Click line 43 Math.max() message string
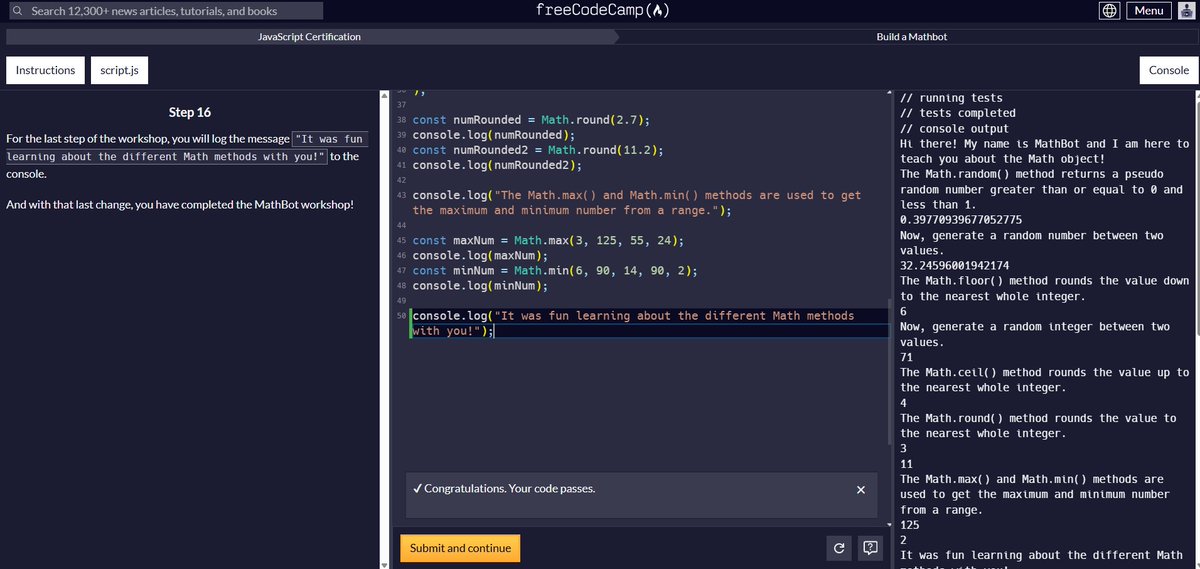The image size is (1200, 569). point(637,203)
